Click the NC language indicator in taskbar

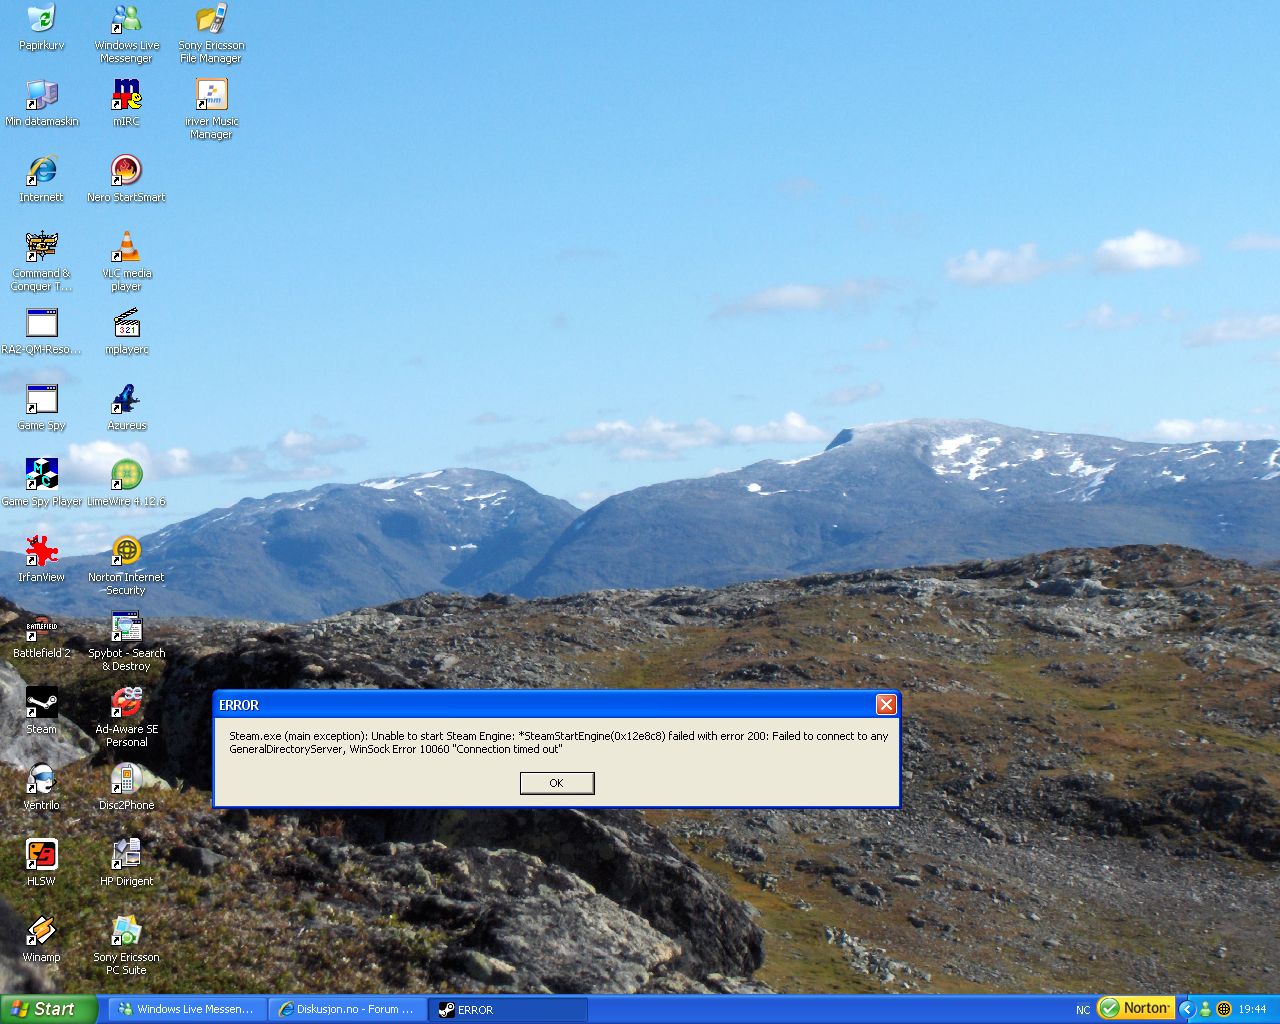1083,1010
